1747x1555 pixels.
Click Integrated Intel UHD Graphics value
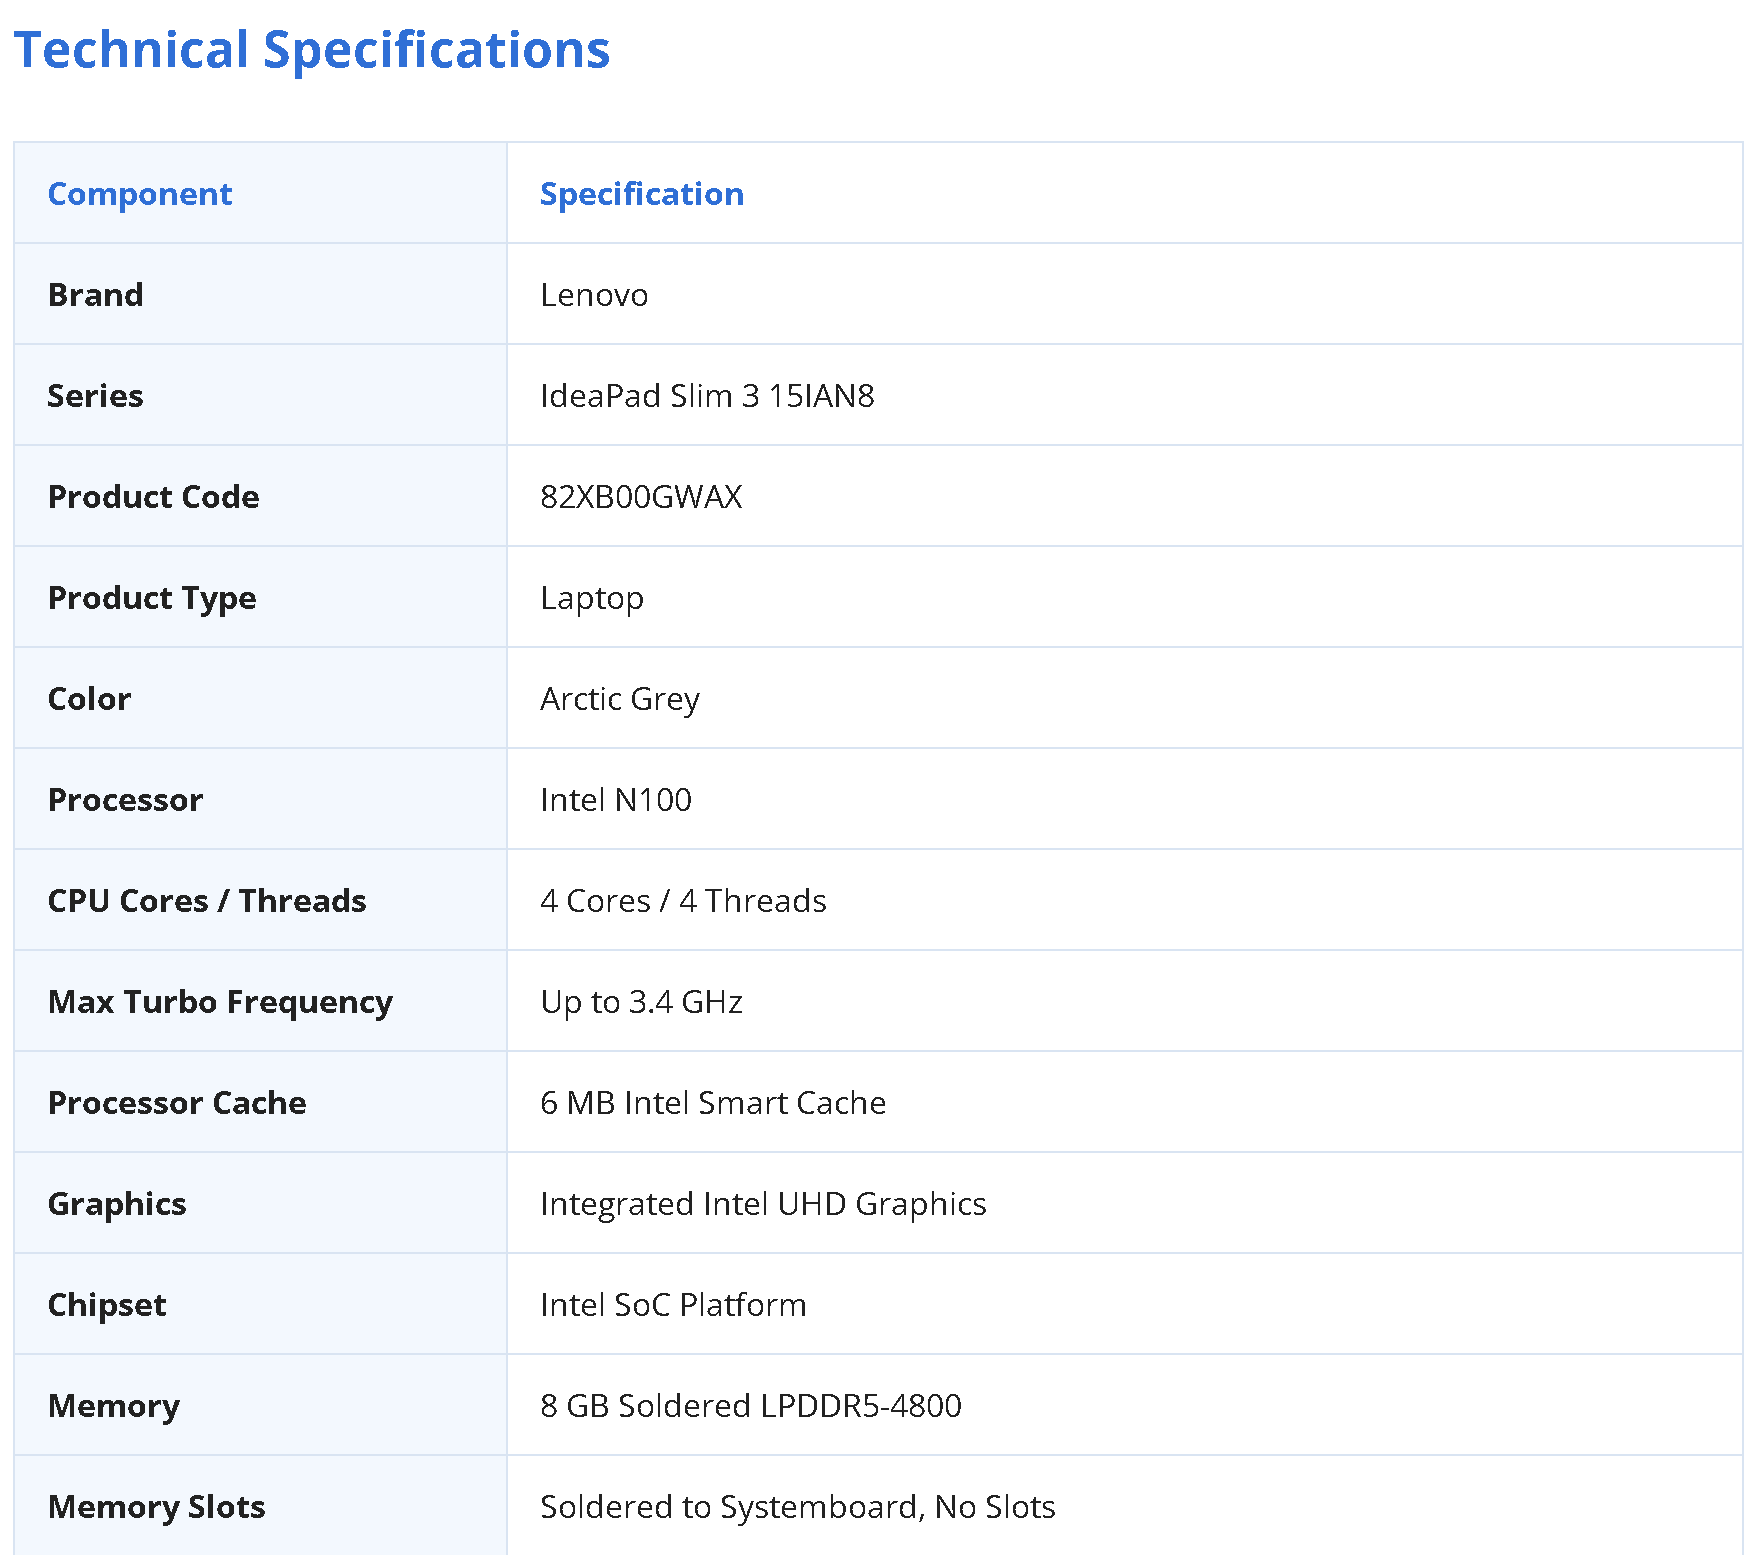(763, 1204)
